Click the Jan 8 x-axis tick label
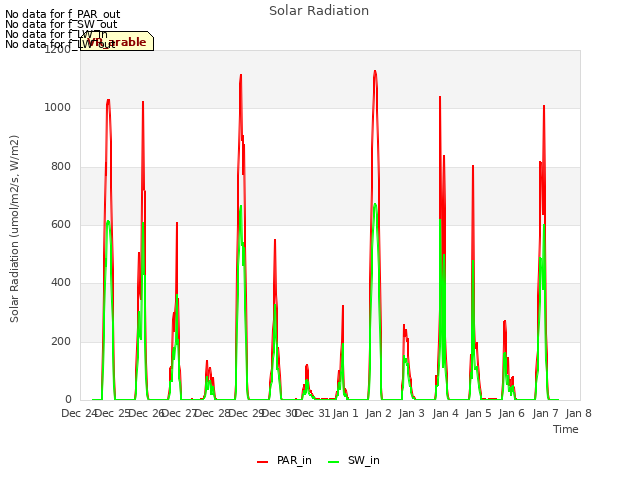Image resolution: width=640 pixels, height=480 pixels. click(x=578, y=413)
